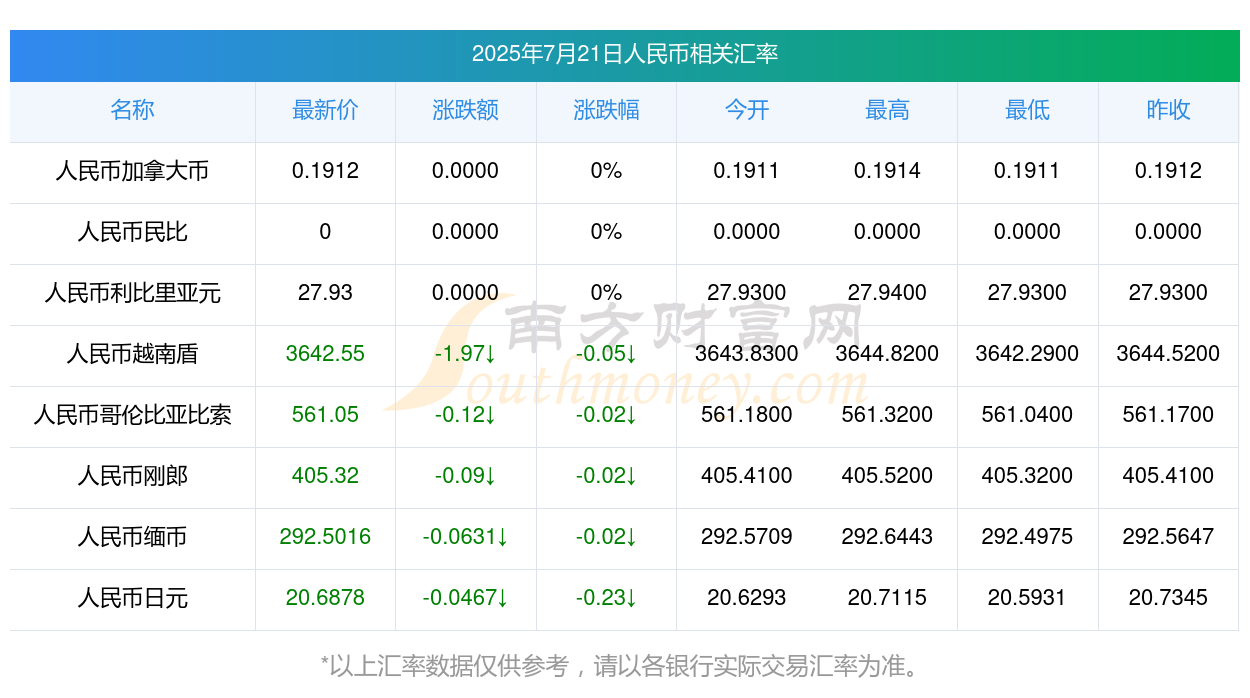Select 昨收 value '561.1700'
The image size is (1250, 698).
click(x=1168, y=415)
